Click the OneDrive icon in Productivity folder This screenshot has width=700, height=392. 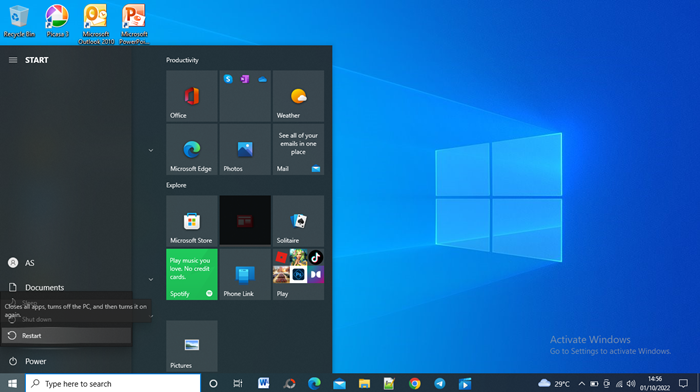click(x=262, y=79)
